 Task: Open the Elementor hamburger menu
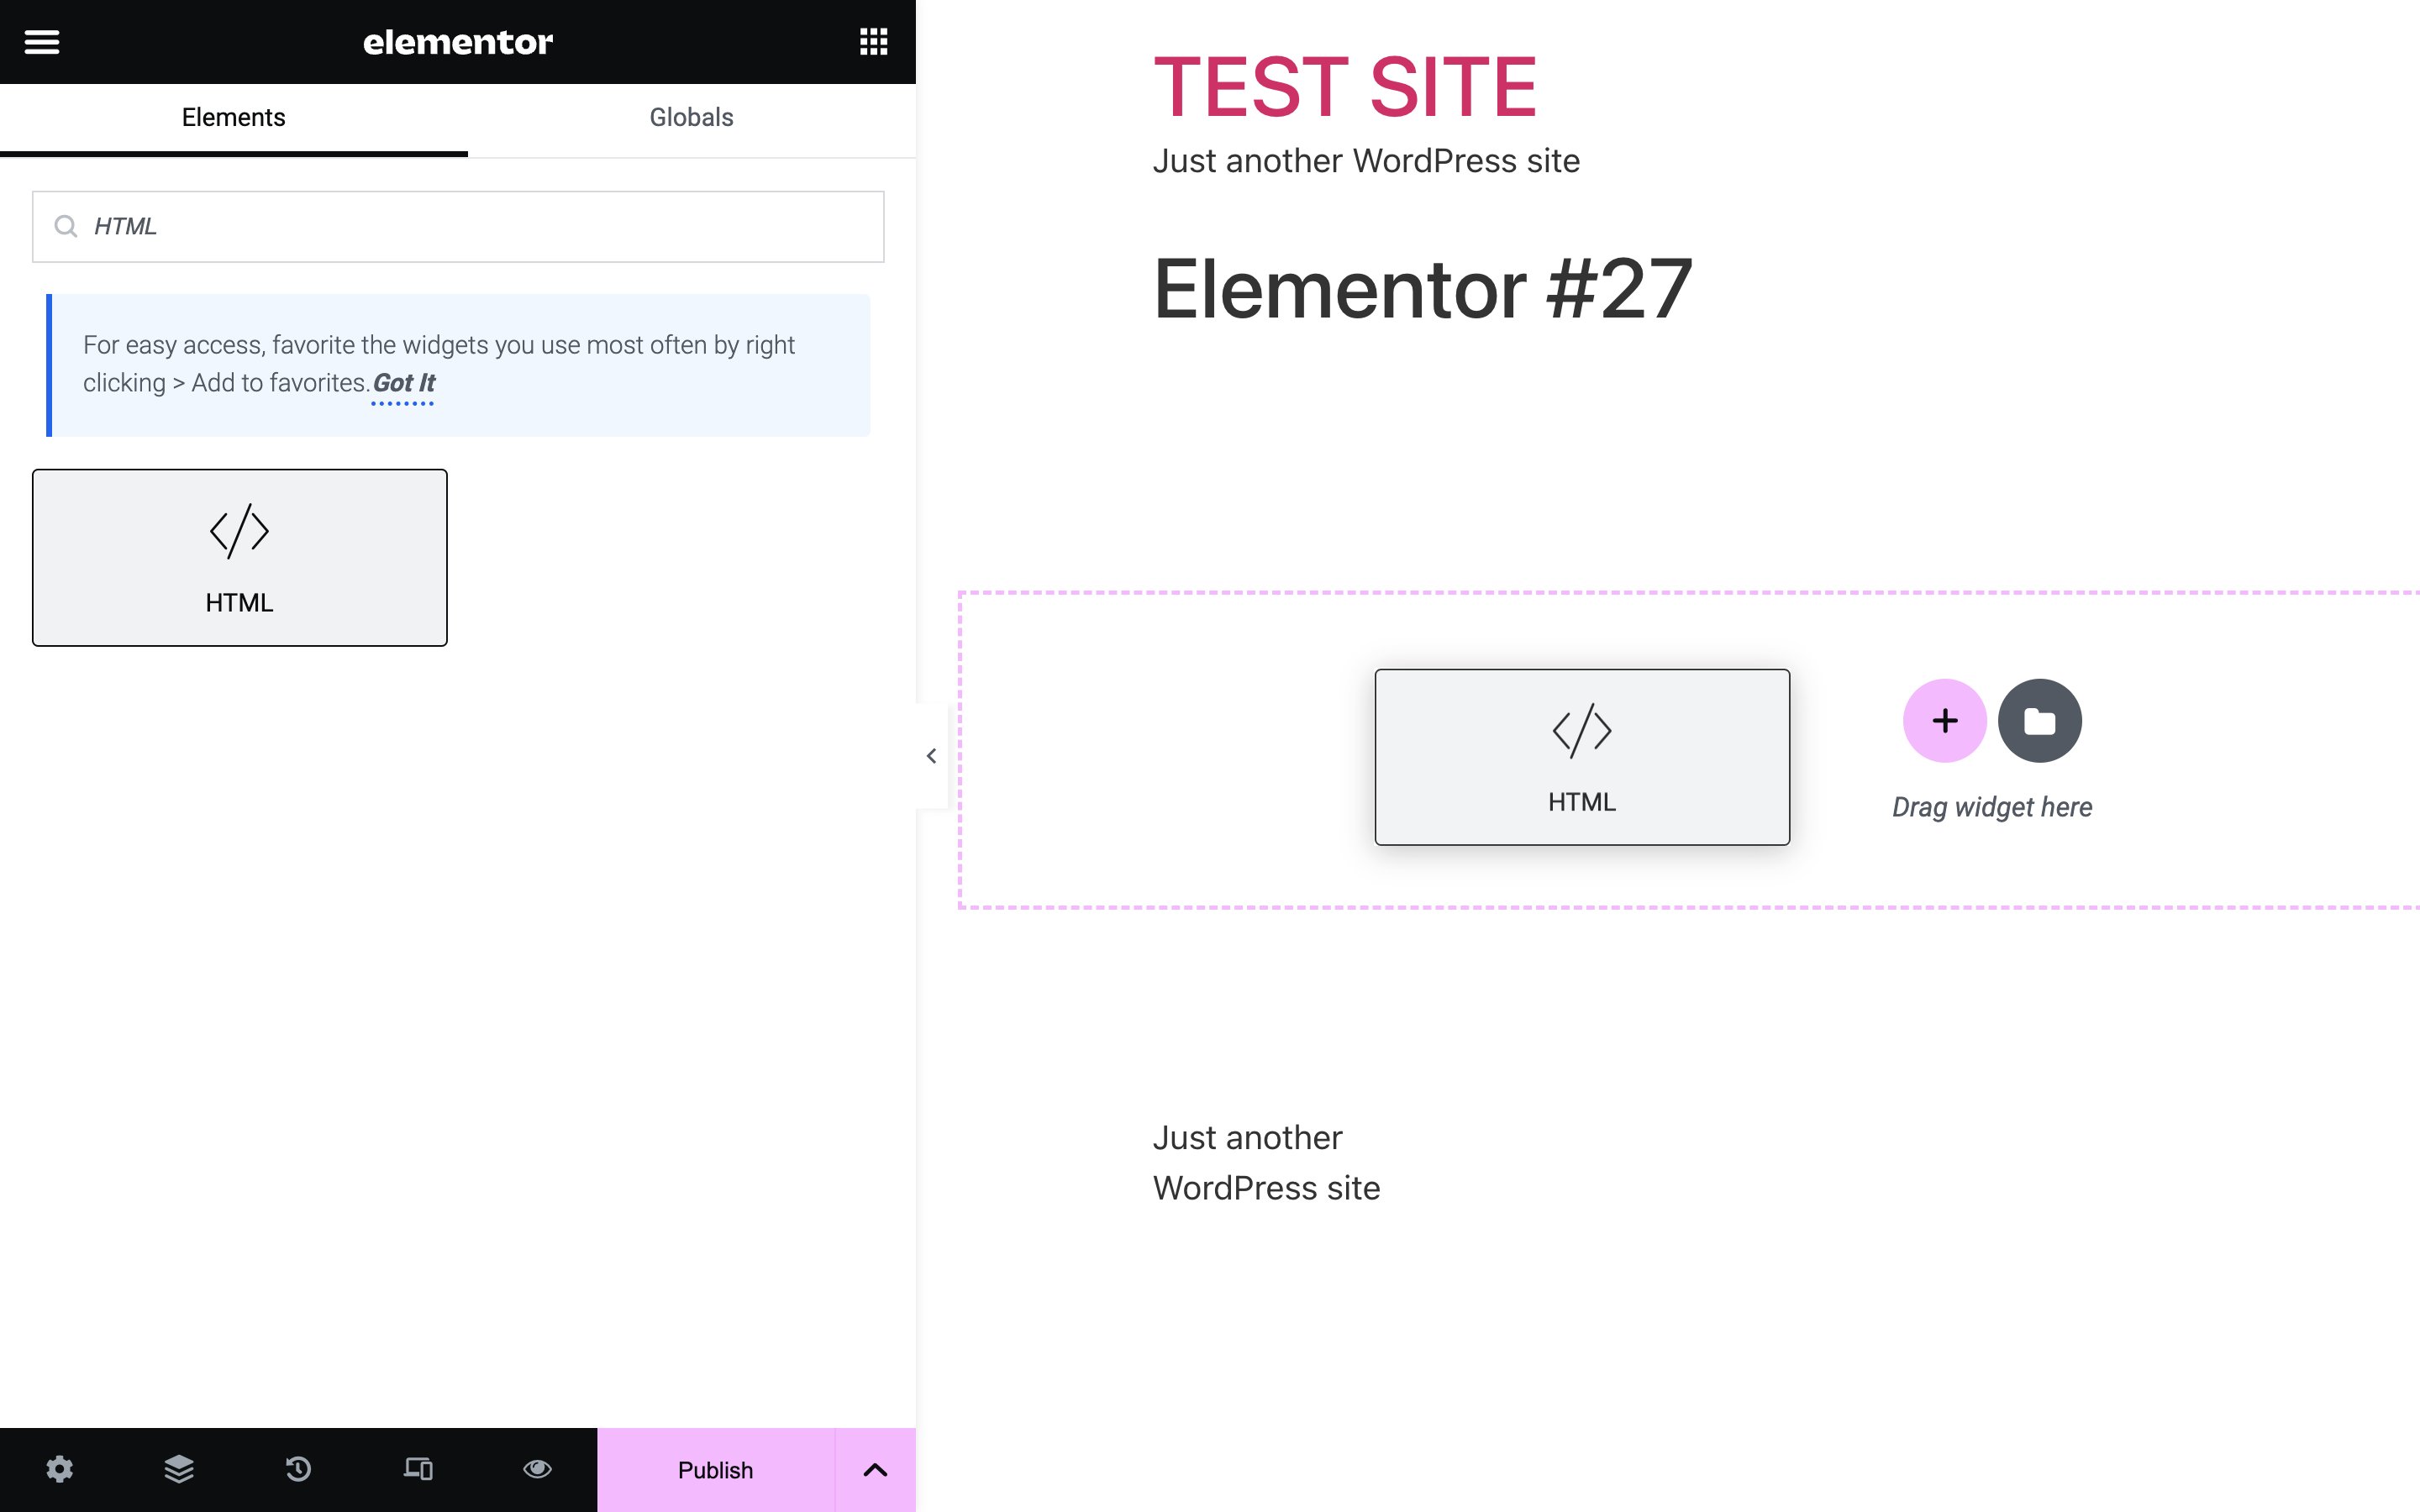pos(42,41)
